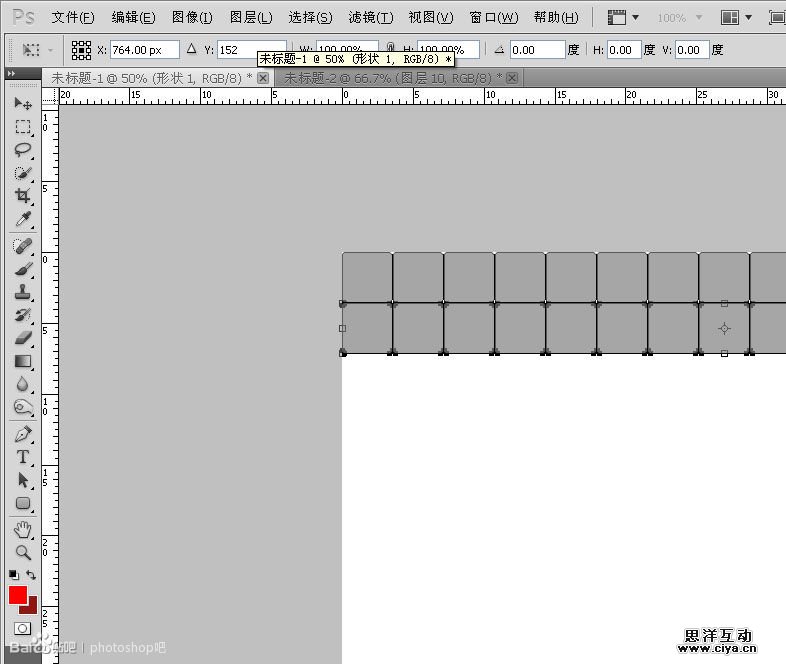Select the Pen tool

(22, 434)
